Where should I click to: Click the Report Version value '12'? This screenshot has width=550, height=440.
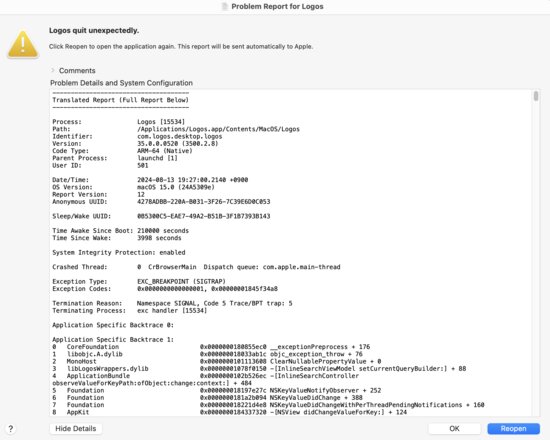pyautogui.click(x=141, y=194)
